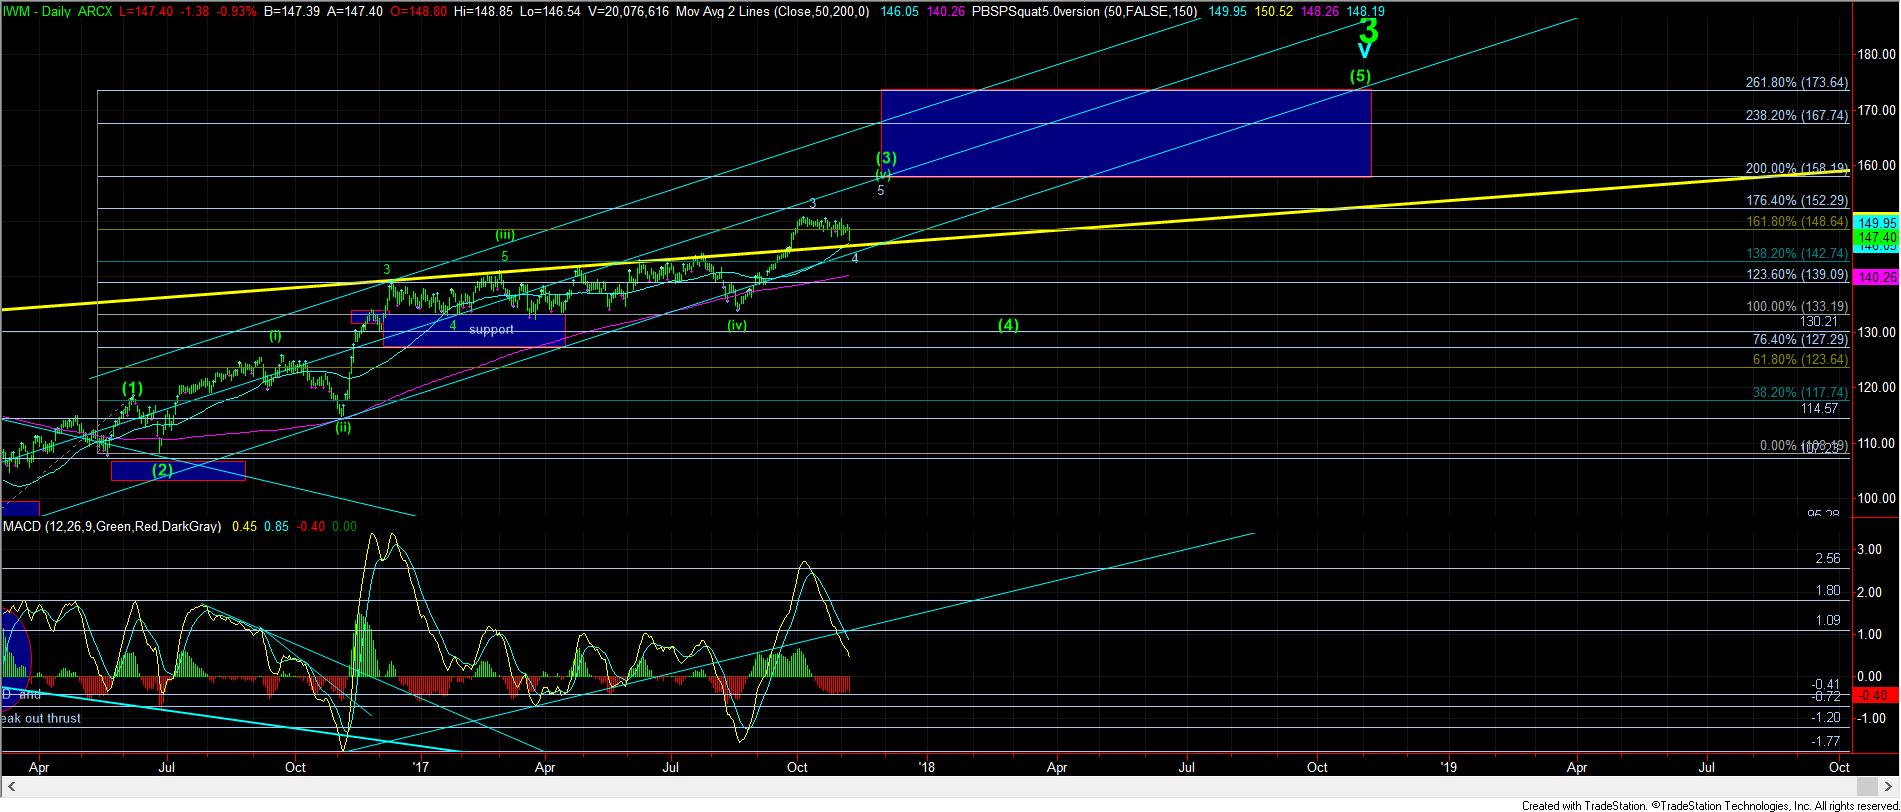Image resolution: width=1901 pixels, height=812 pixels.
Task: Click the green 147.40 last price tag
Action: point(1875,238)
